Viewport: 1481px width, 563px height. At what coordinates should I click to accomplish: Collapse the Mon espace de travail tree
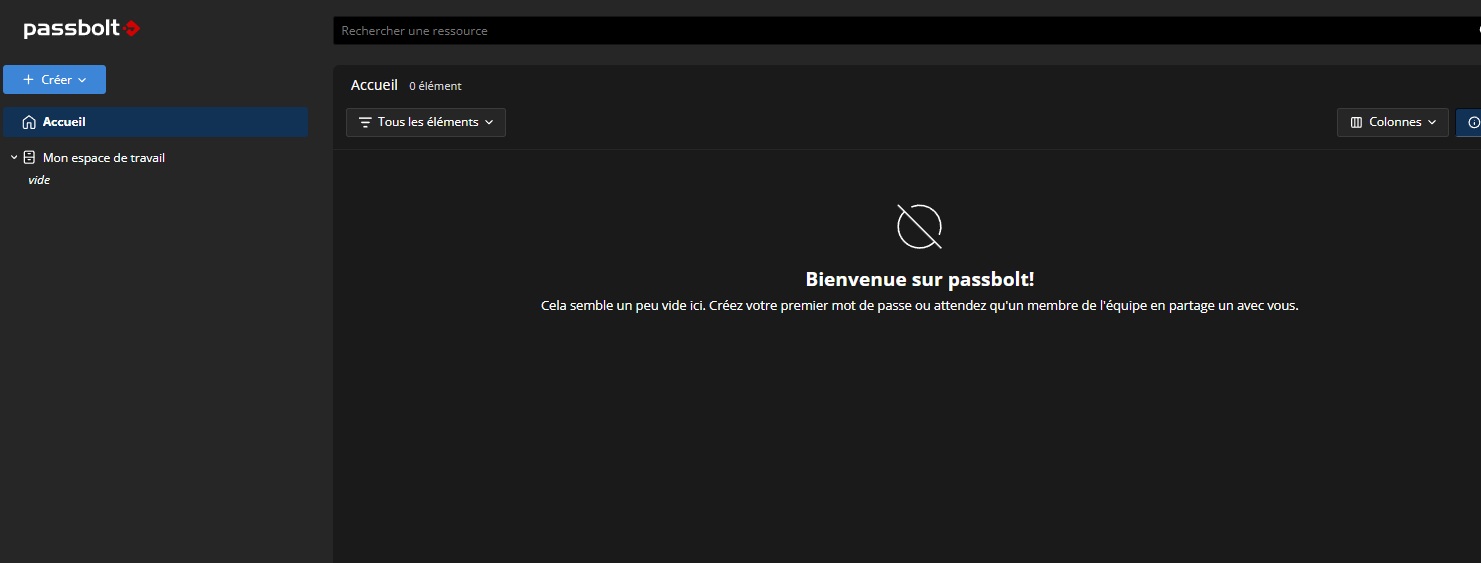point(14,158)
